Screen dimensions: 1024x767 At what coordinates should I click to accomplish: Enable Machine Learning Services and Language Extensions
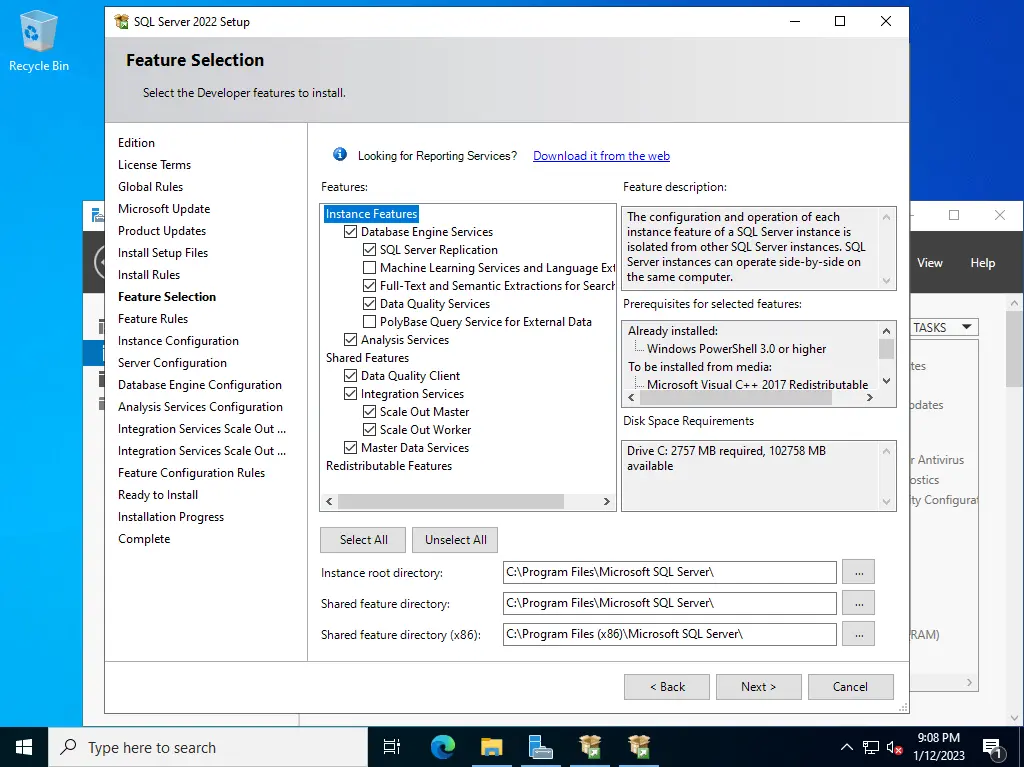[x=370, y=267]
